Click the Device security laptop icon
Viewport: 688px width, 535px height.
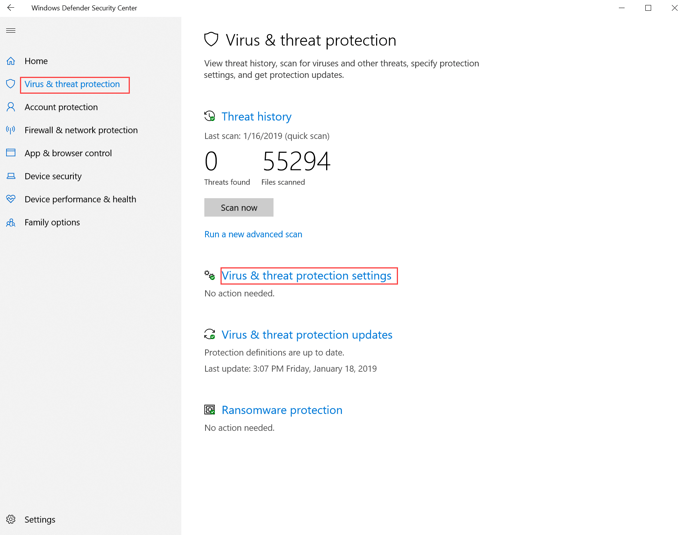point(11,176)
